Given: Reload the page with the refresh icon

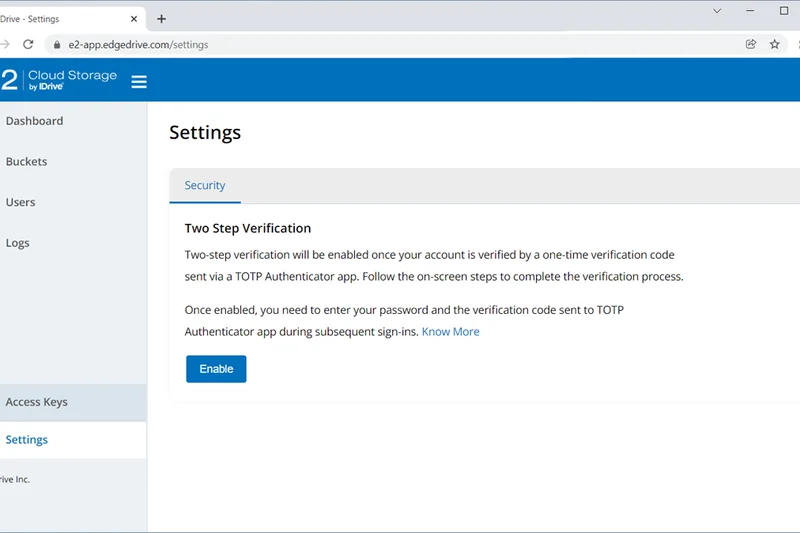Looking at the screenshot, I should click(28, 44).
